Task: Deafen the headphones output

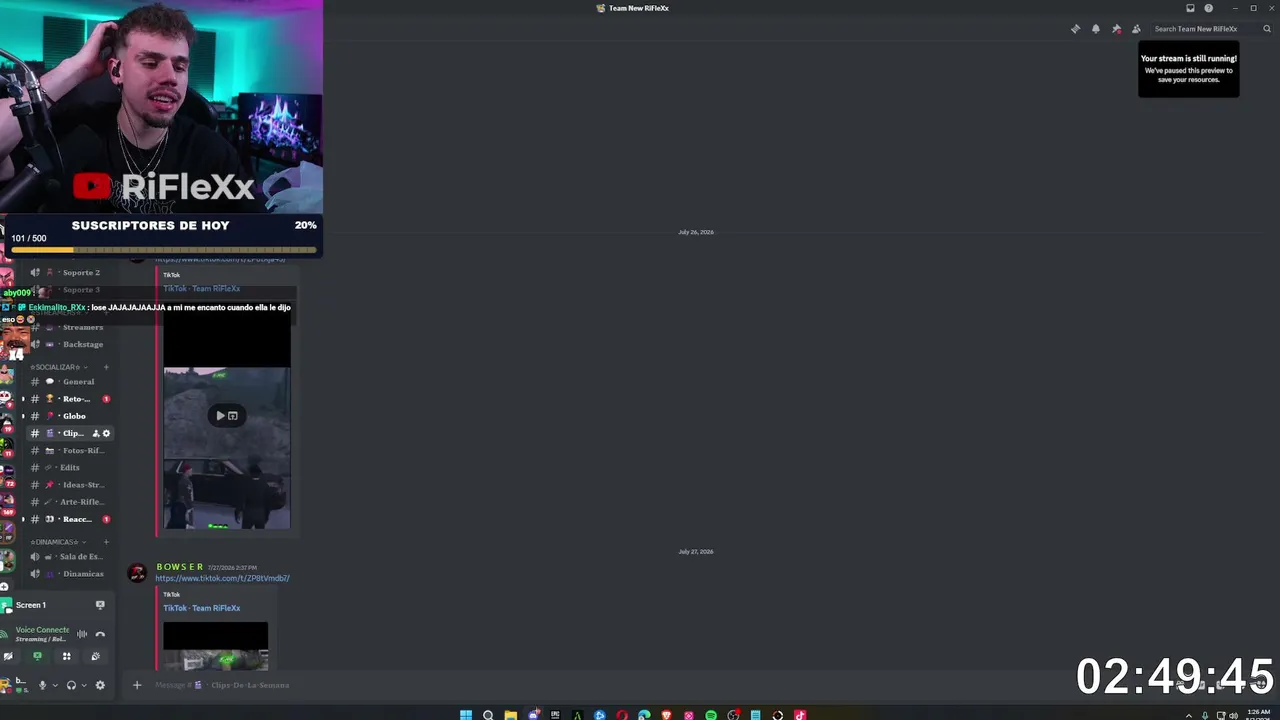Action: click(71, 685)
